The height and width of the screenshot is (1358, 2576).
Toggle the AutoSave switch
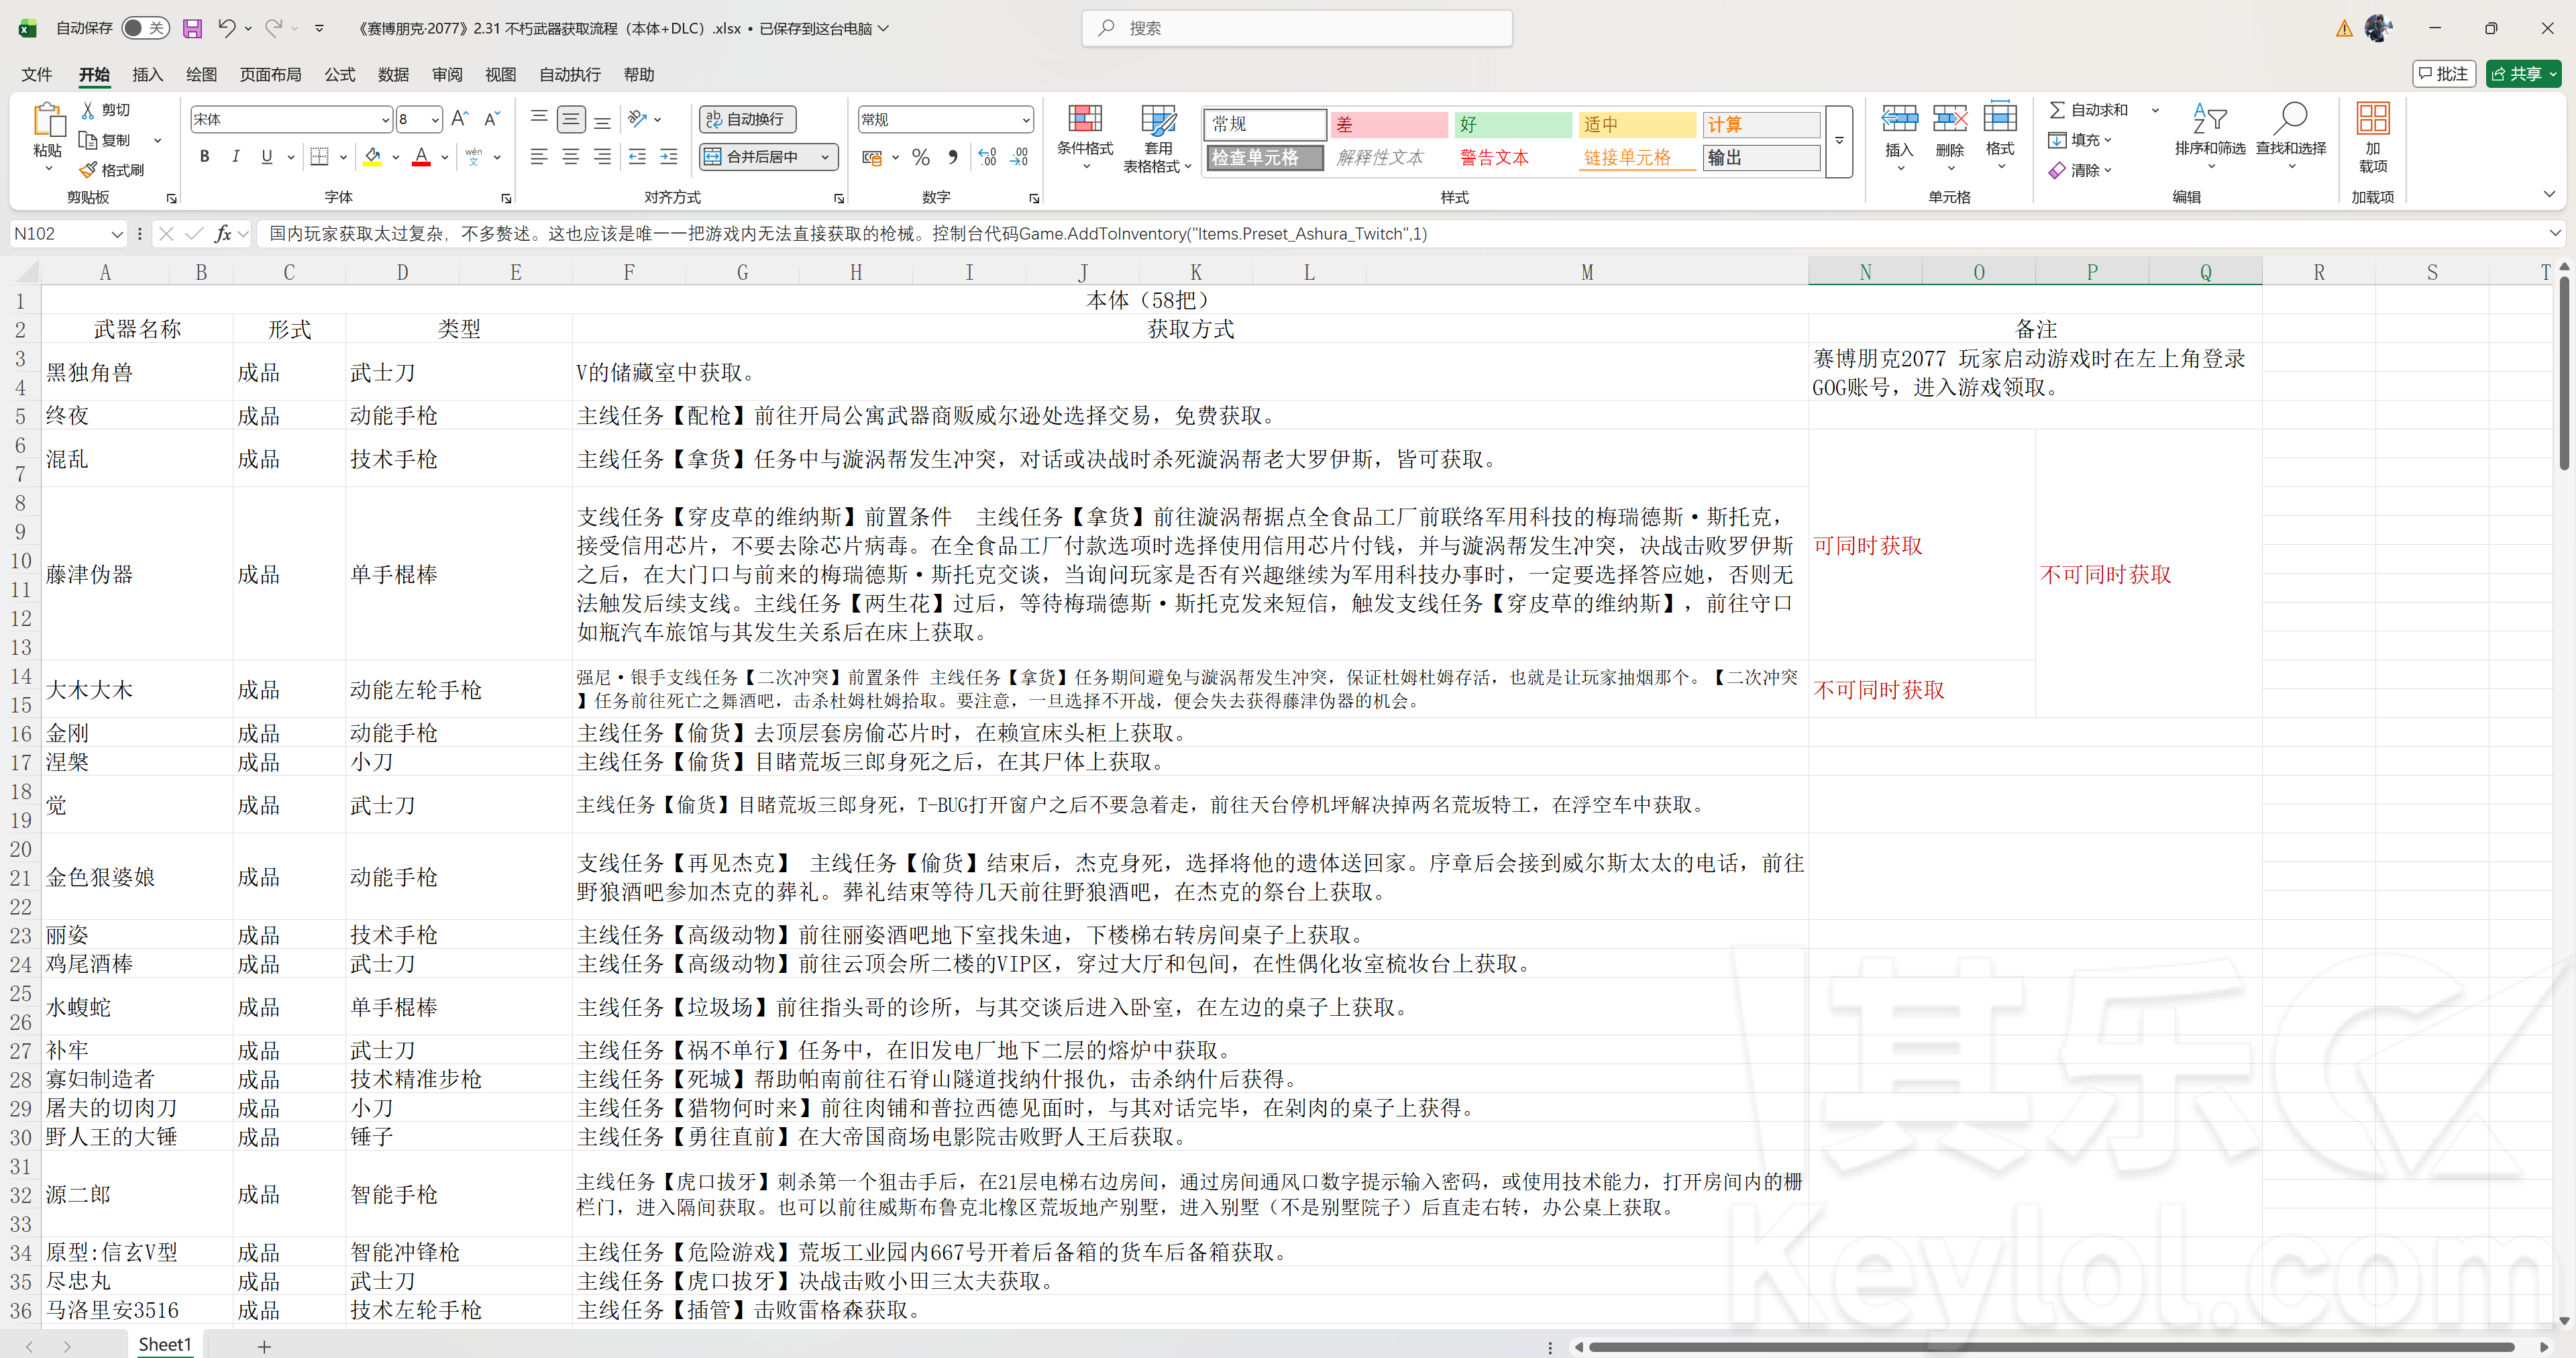tap(145, 28)
